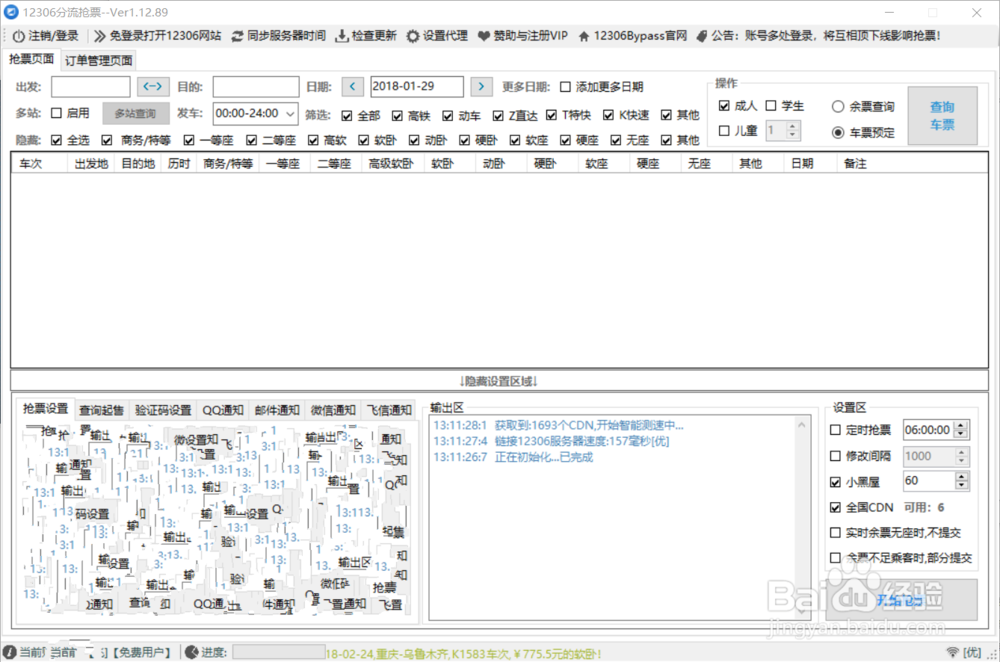Viewport: 1000px width, 662px height.
Task: Click the departure station input field
Action: (91, 86)
